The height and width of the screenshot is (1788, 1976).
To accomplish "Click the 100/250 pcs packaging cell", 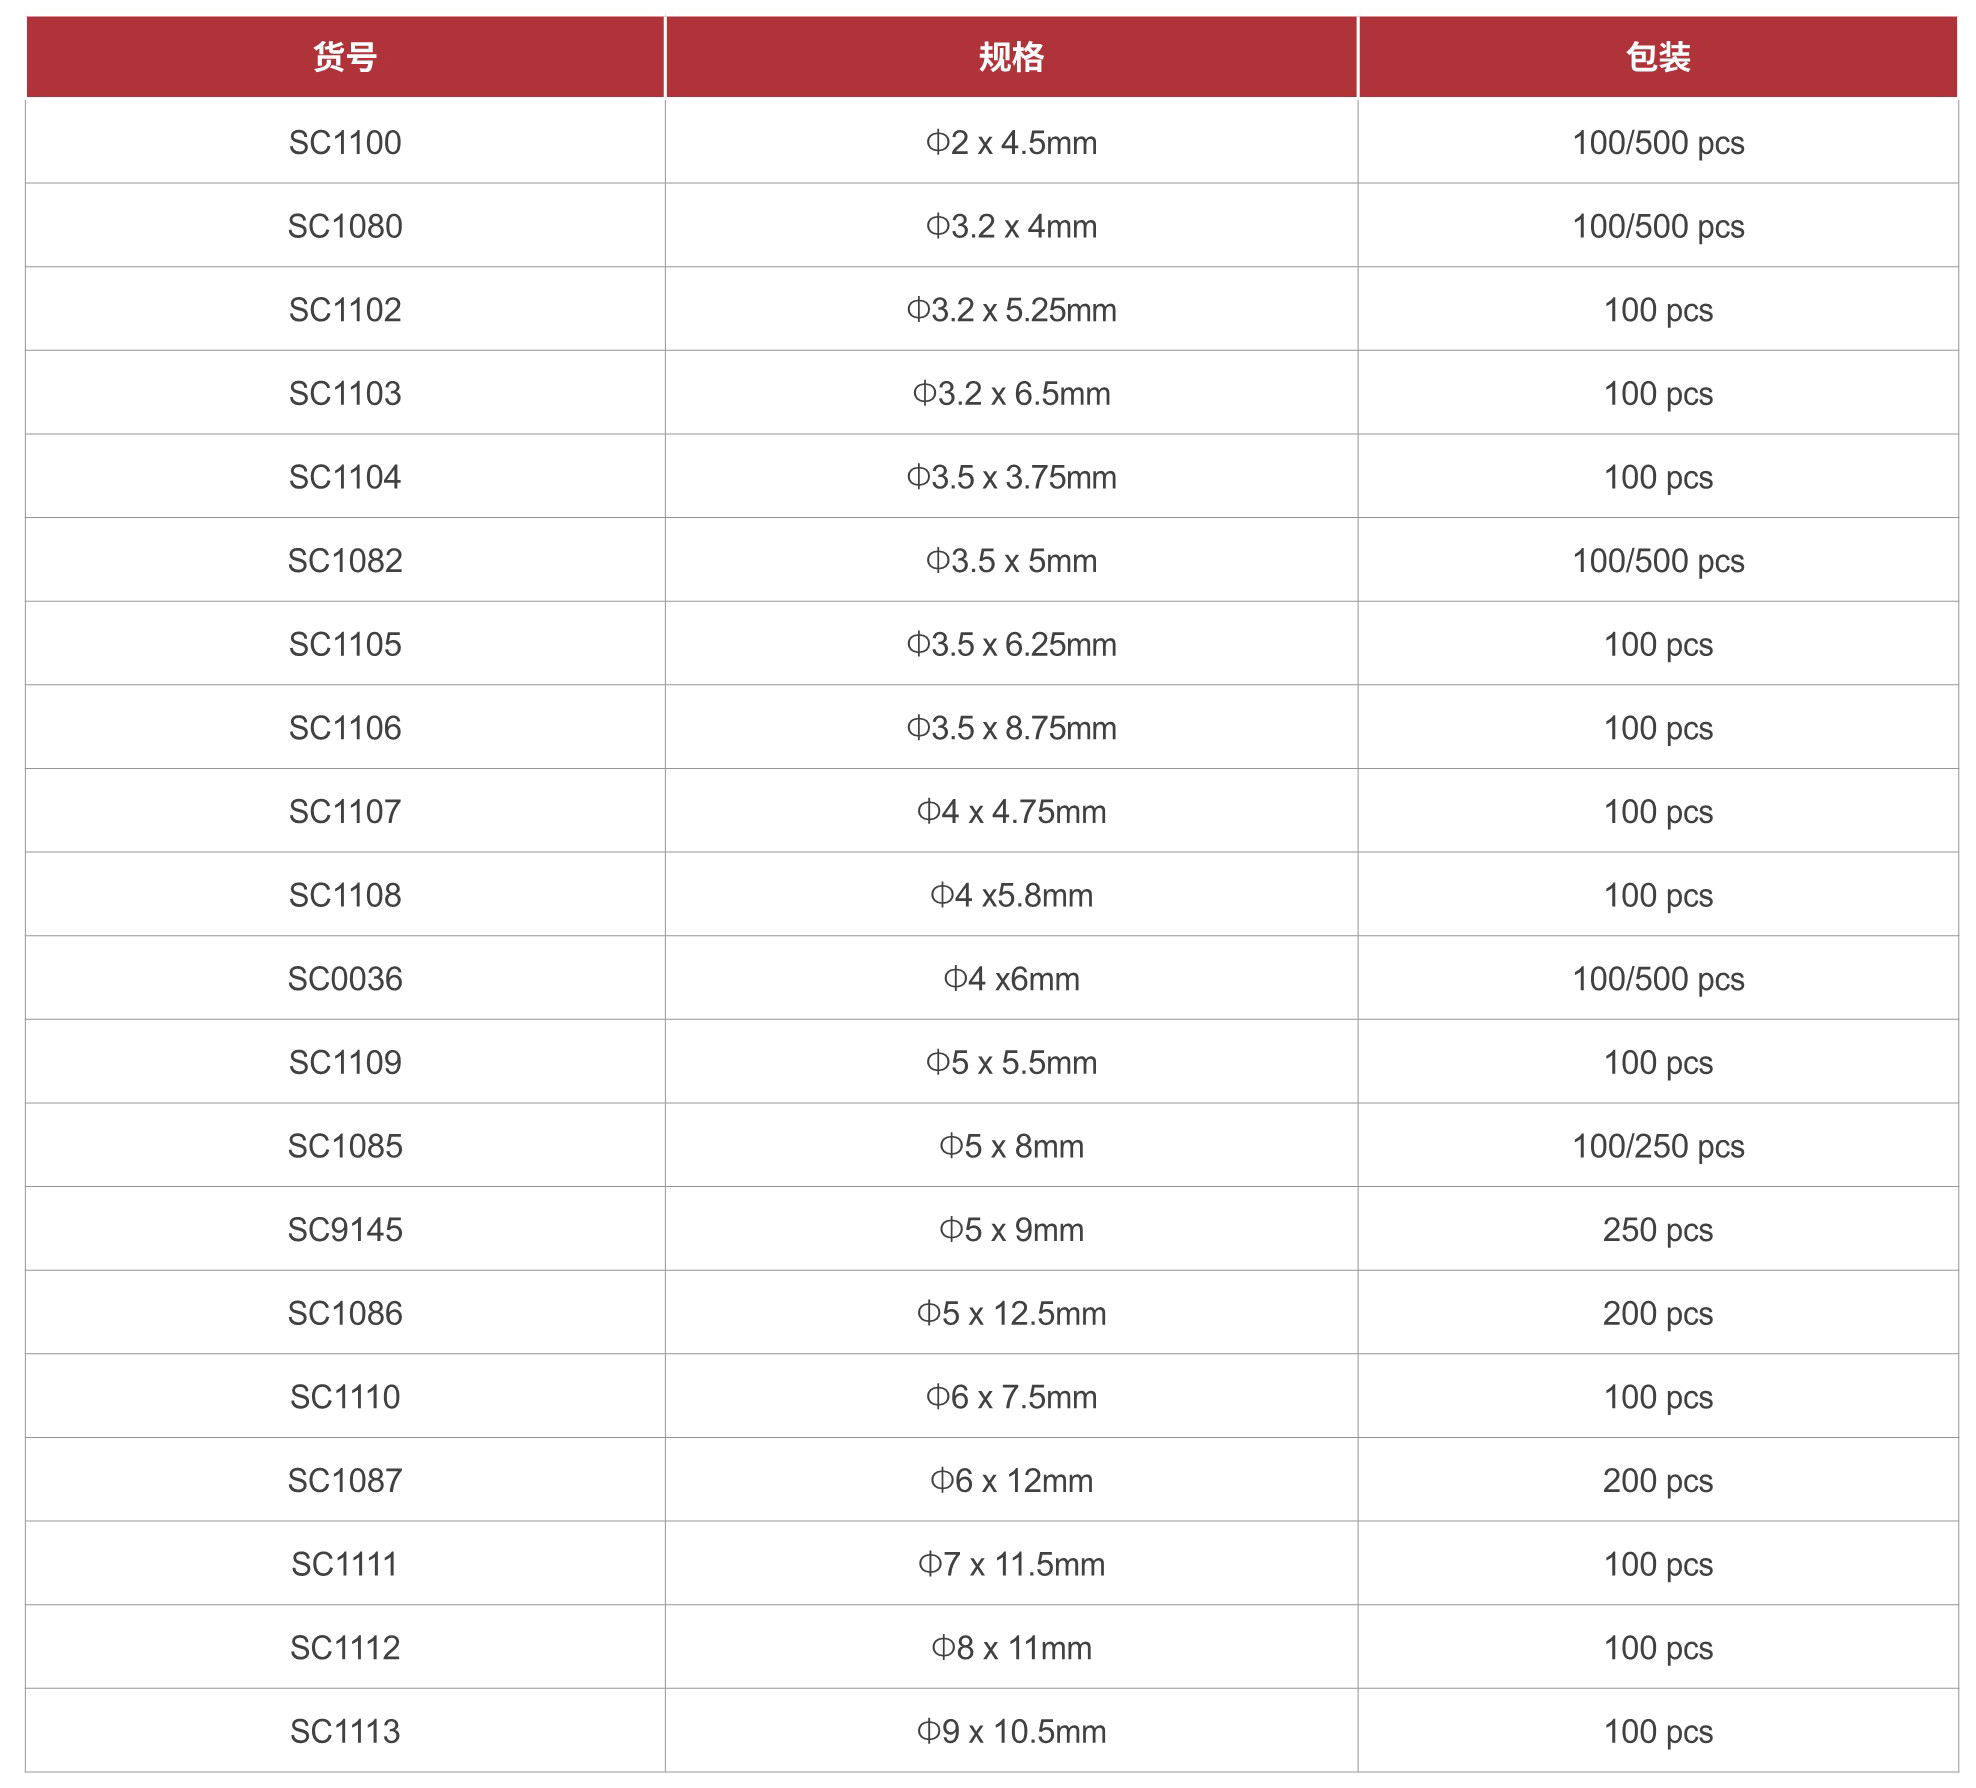I will tap(1657, 1146).
